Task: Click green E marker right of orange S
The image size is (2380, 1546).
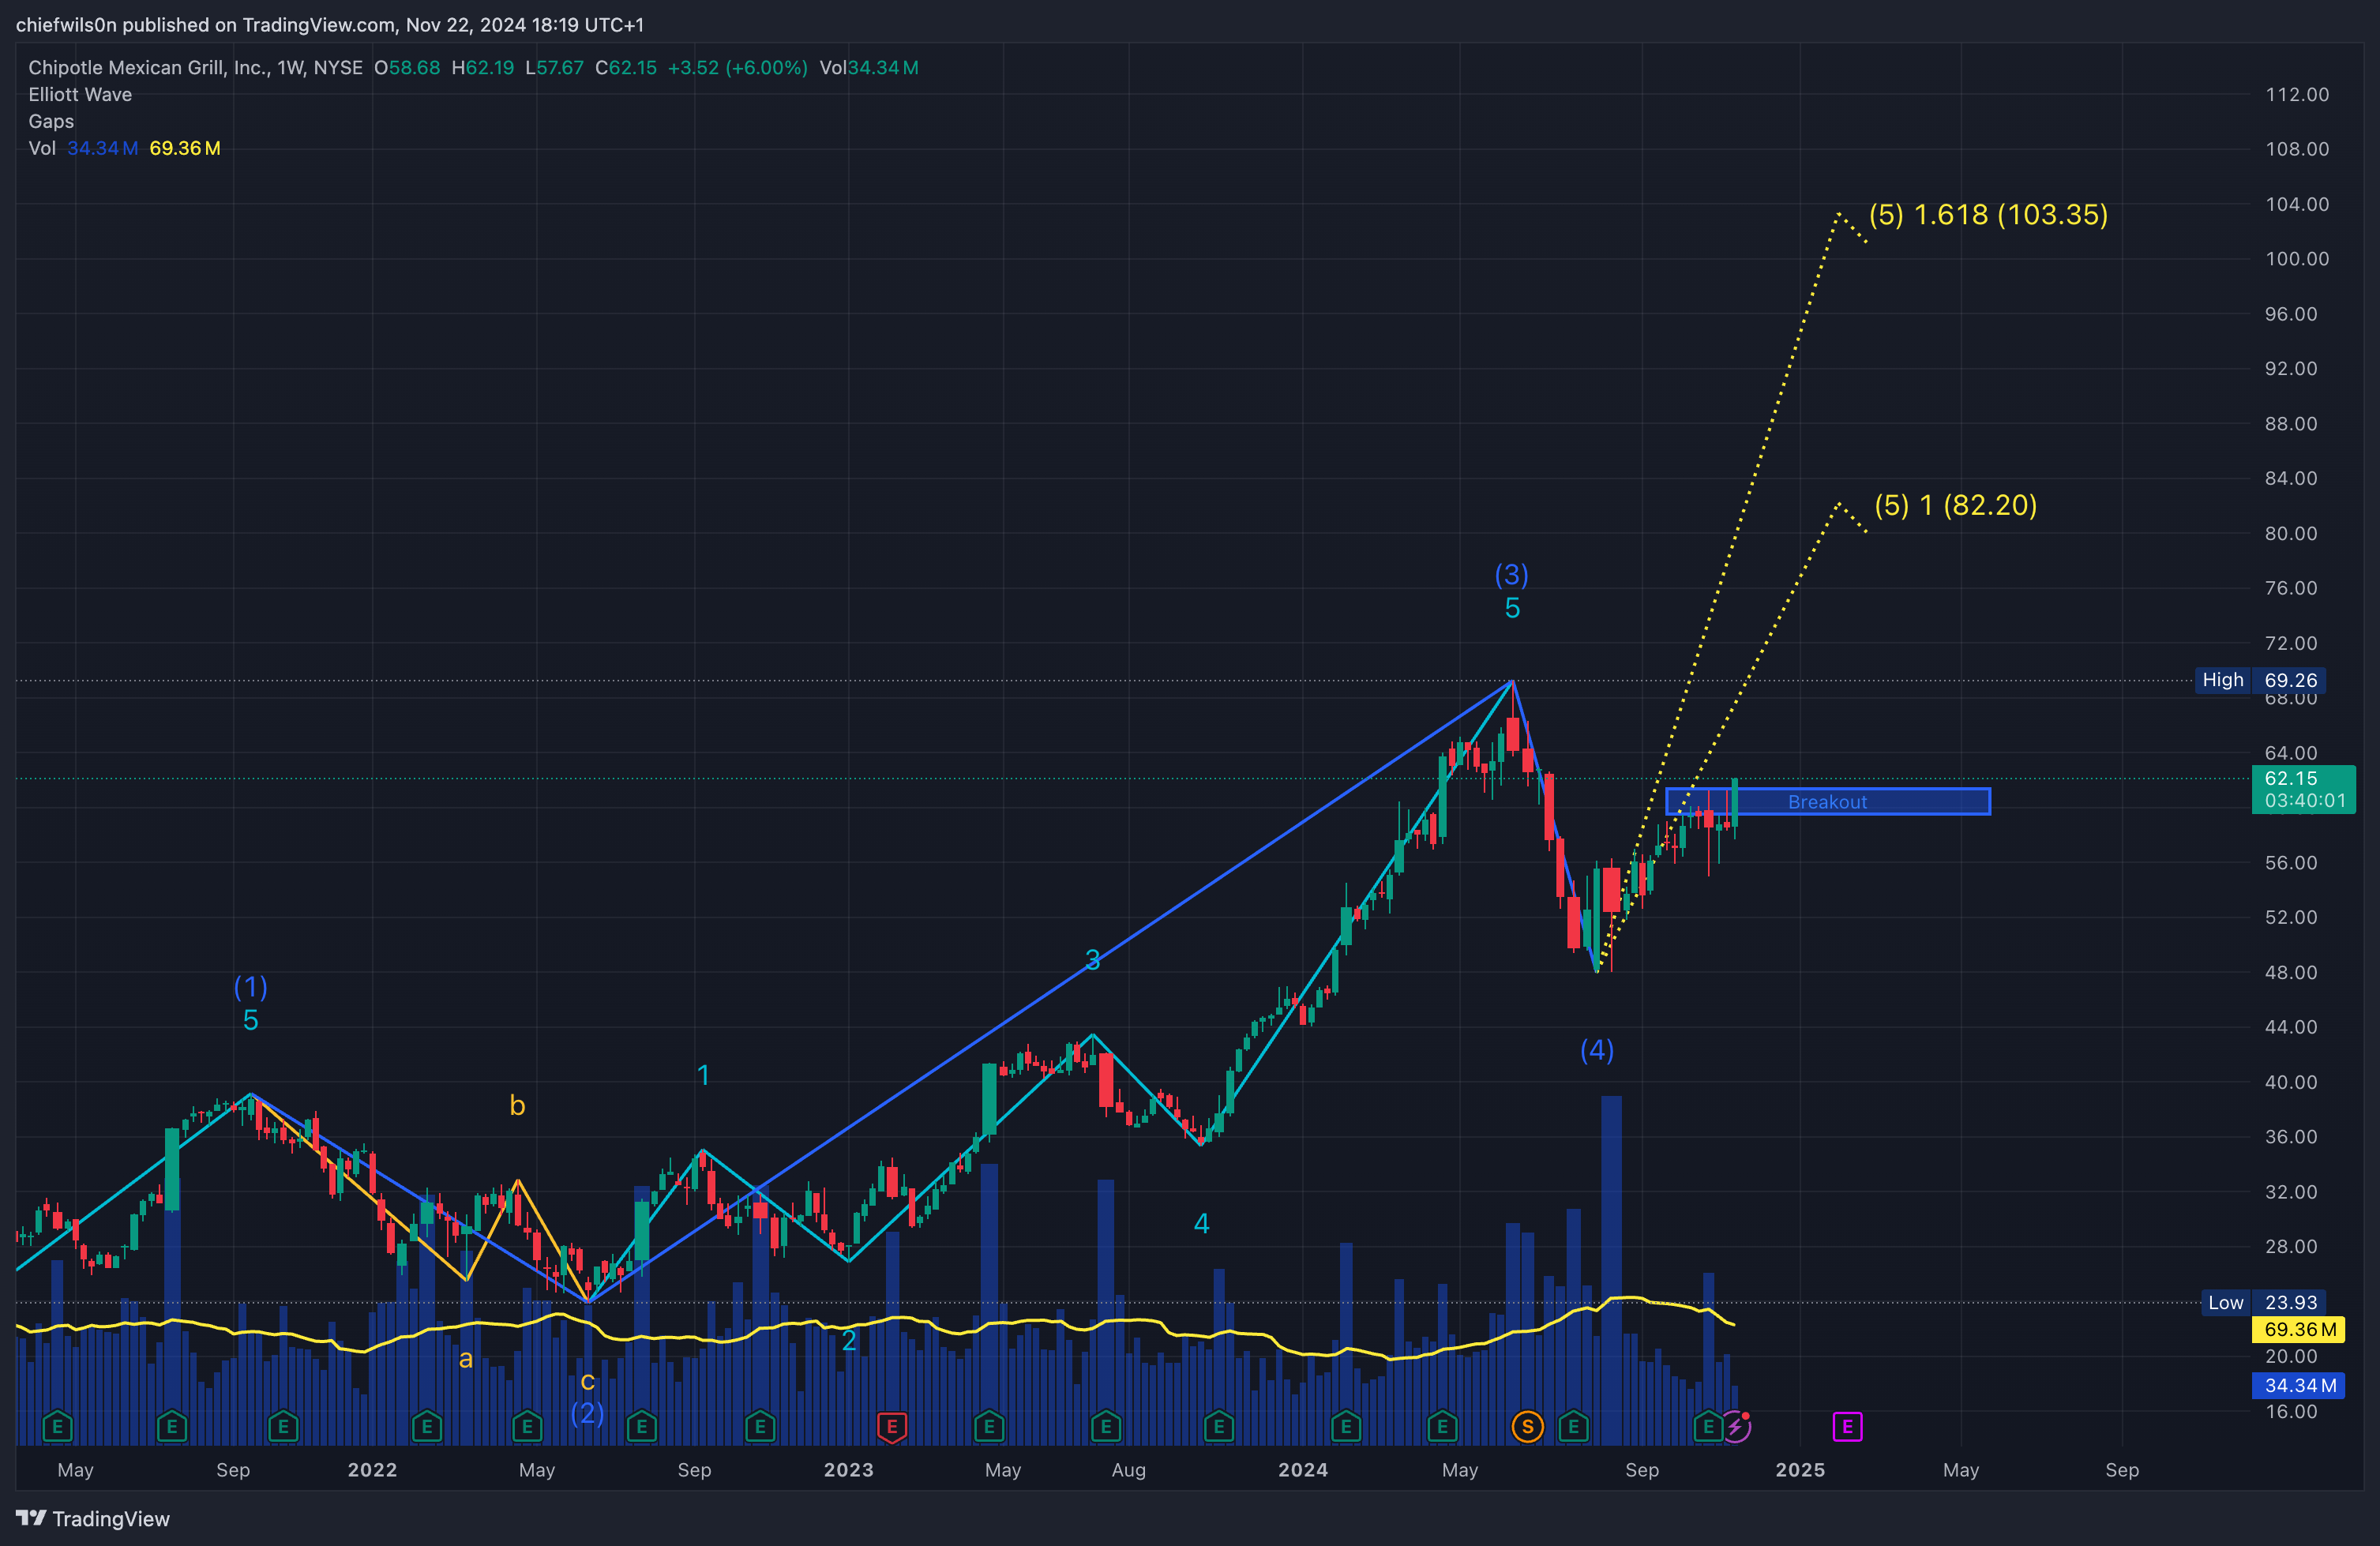Action: pos(1574,1427)
